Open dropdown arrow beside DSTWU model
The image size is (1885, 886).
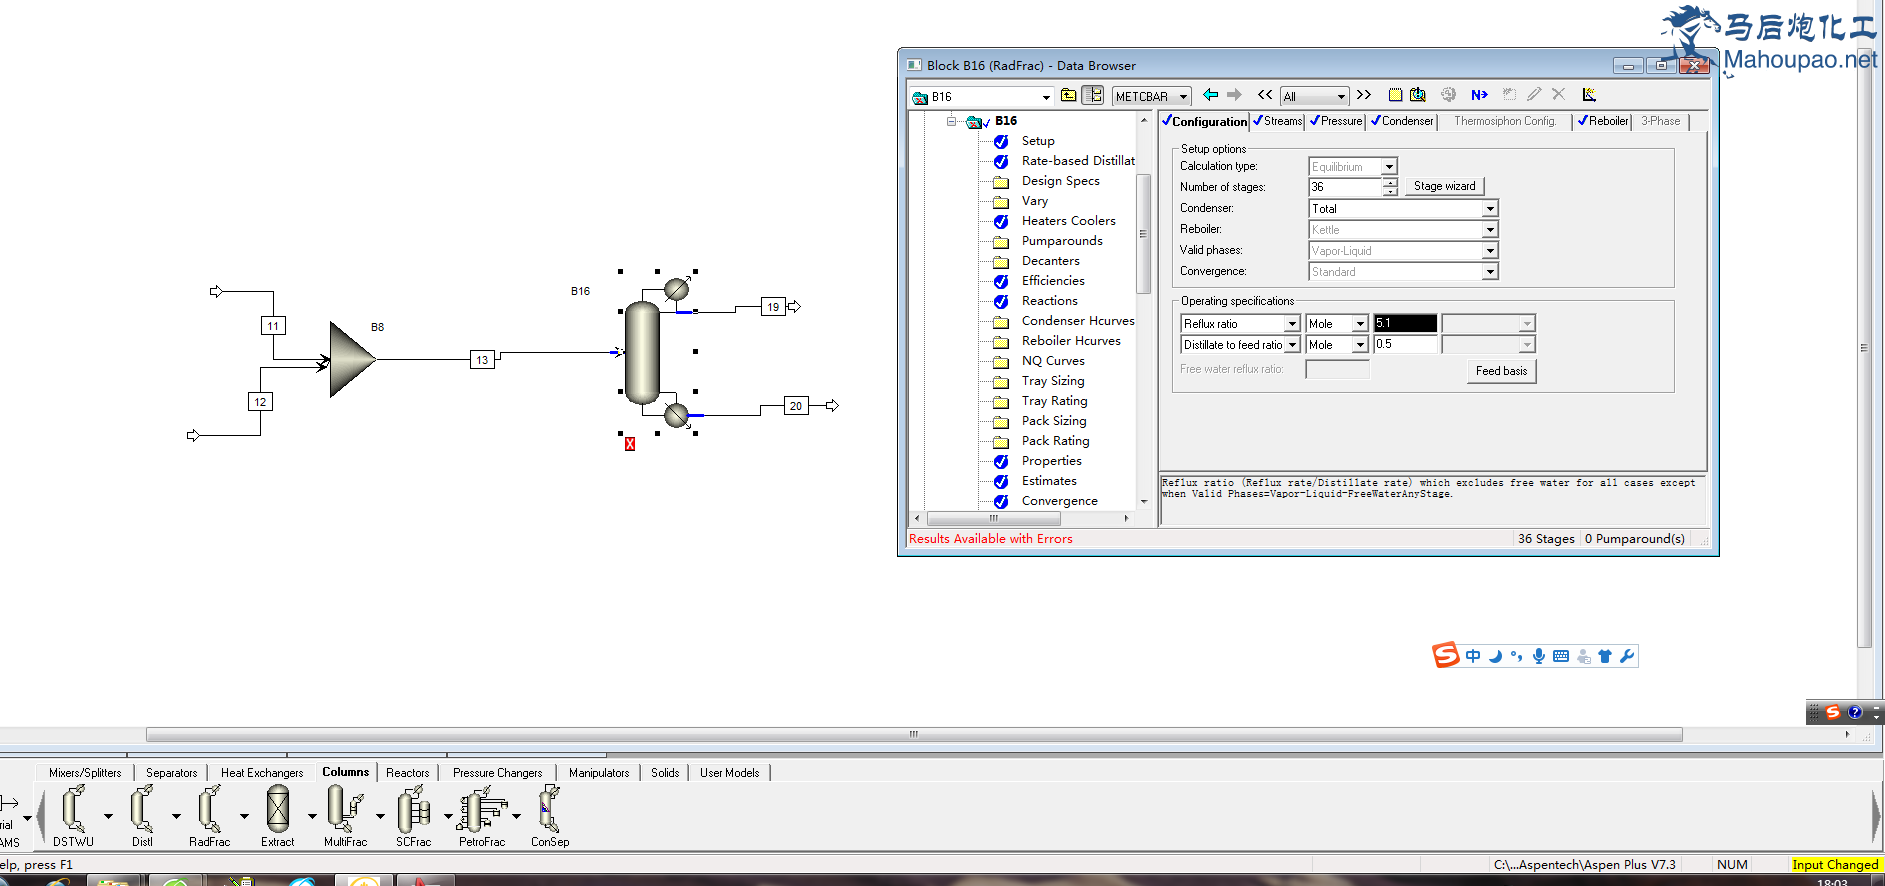coord(108,816)
